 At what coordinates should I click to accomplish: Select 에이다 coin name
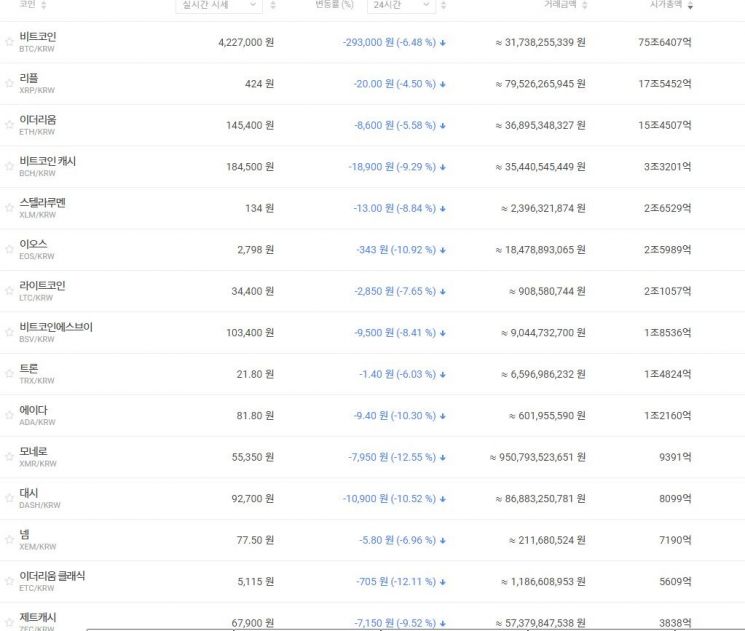(x=33, y=410)
